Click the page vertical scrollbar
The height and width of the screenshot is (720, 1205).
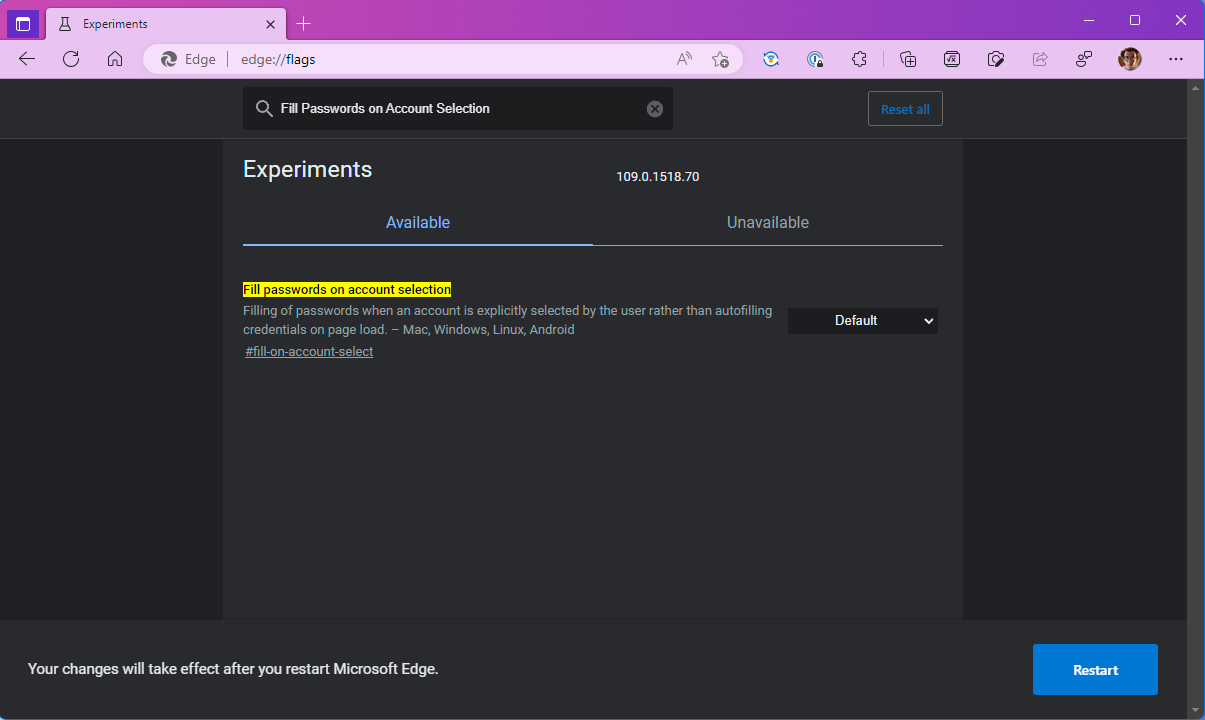[x=1196, y=398]
